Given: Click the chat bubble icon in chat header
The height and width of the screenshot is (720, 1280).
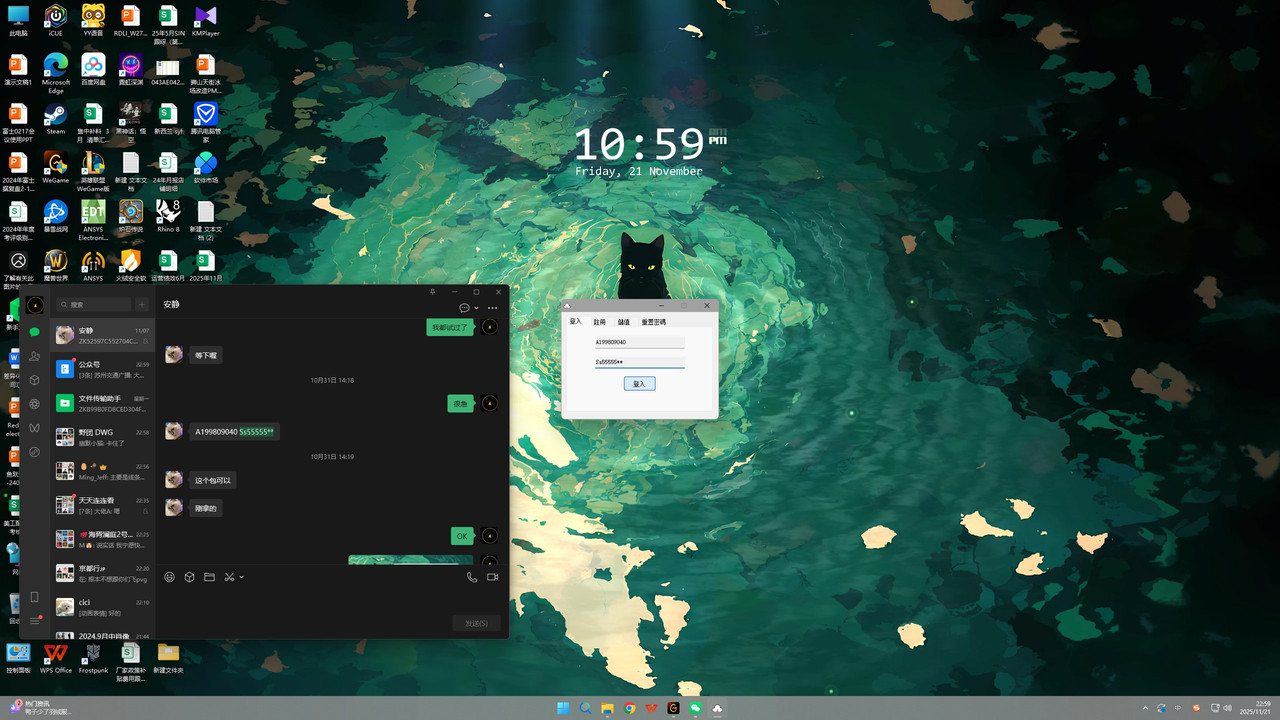Looking at the screenshot, I should pos(464,308).
